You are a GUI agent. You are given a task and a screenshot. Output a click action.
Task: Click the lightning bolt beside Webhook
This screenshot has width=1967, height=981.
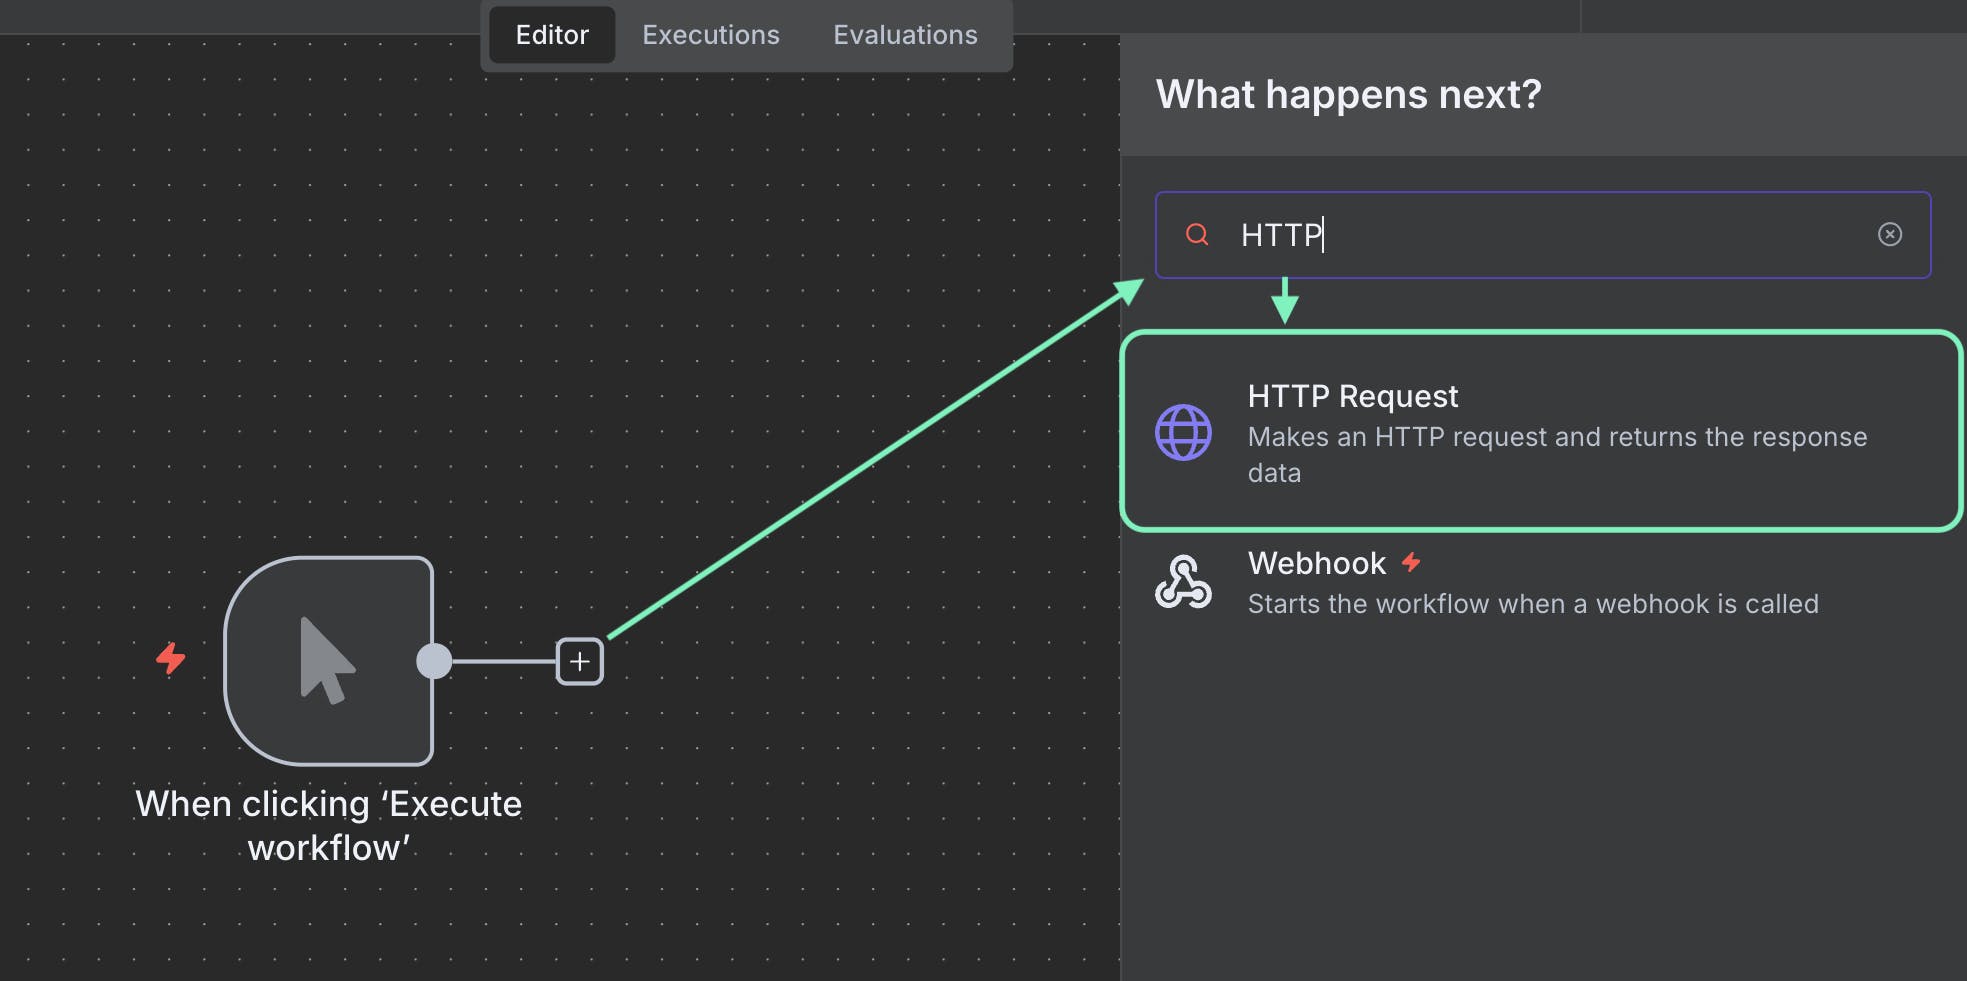(x=1410, y=563)
